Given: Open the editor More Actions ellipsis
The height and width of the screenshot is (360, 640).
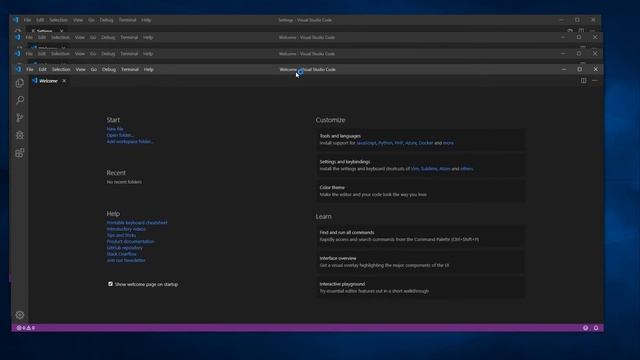Looking at the screenshot, I should [595, 81].
